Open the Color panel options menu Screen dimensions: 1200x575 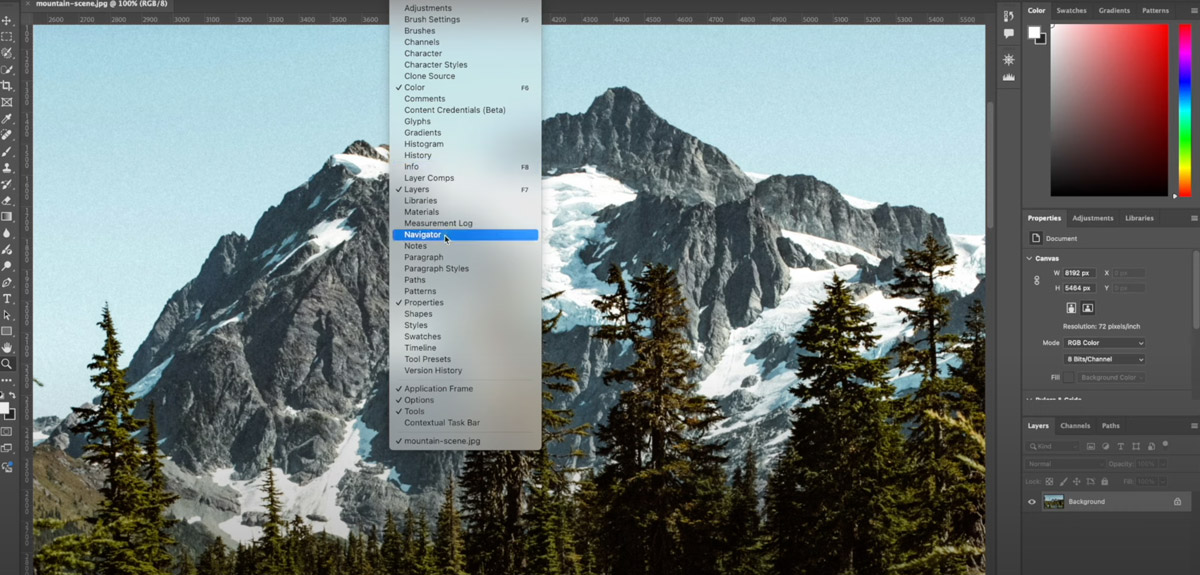pyautogui.click(x=1194, y=11)
